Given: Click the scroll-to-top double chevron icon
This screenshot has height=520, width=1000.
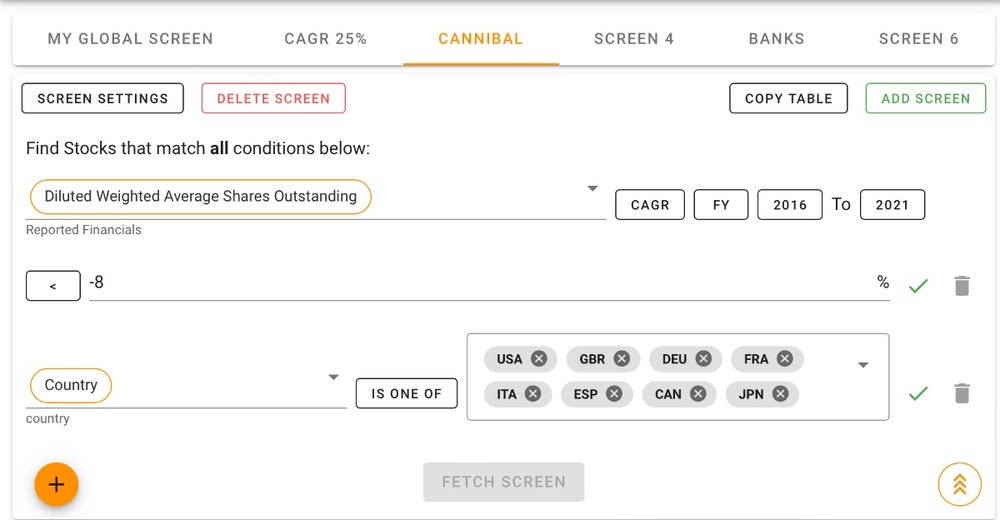Looking at the screenshot, I should (959, 484).
